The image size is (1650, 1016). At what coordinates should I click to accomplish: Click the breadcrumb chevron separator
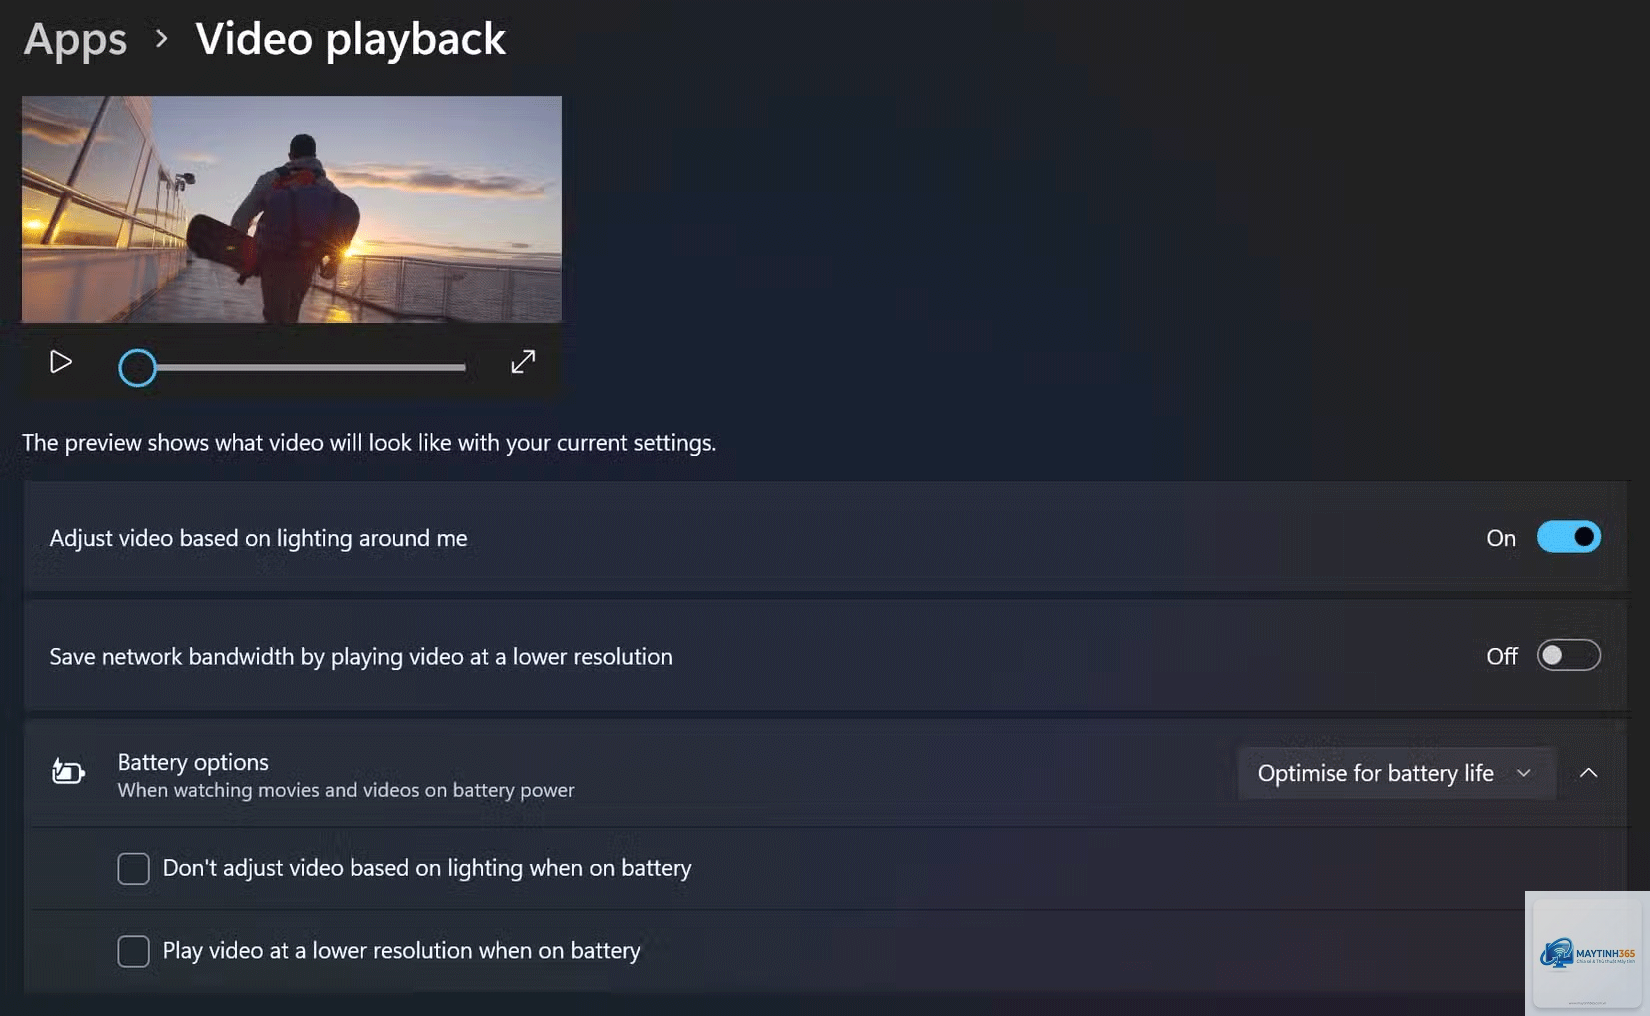161,39
